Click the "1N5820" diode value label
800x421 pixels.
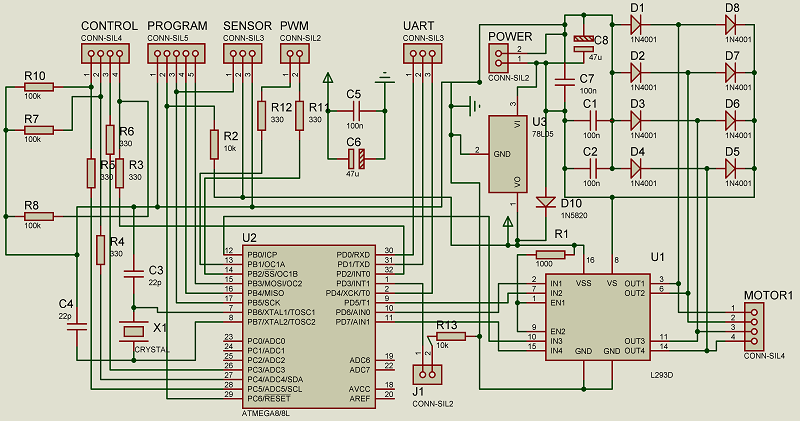pyautogui.click(x=574, y=215)
